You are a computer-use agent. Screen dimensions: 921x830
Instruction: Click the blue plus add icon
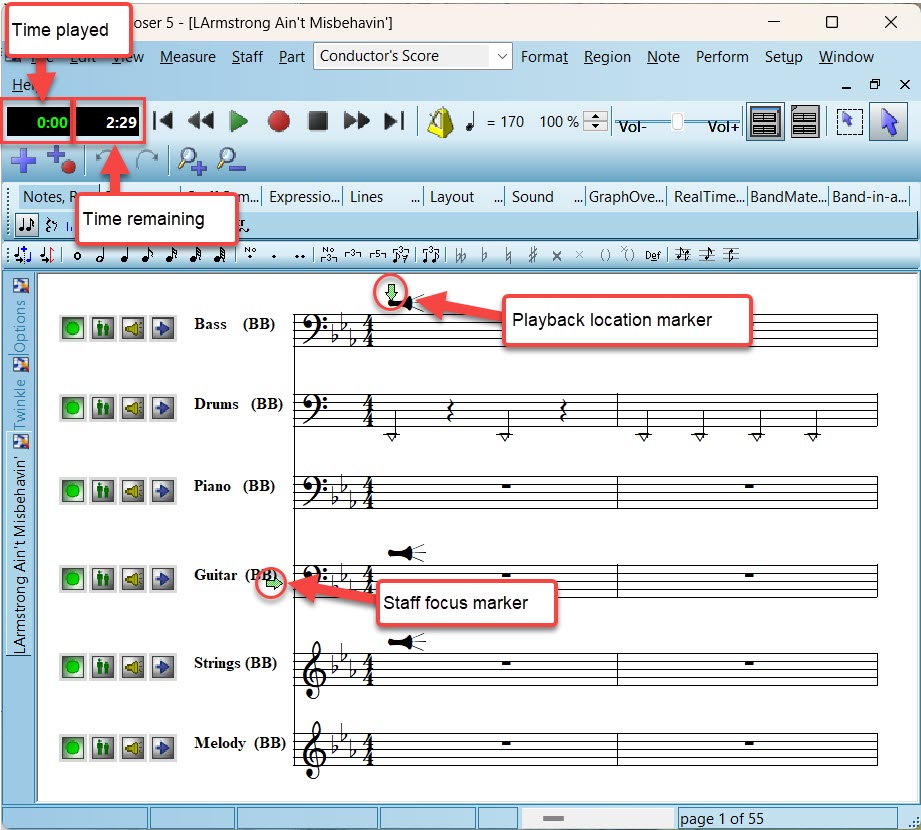(23, 159)
